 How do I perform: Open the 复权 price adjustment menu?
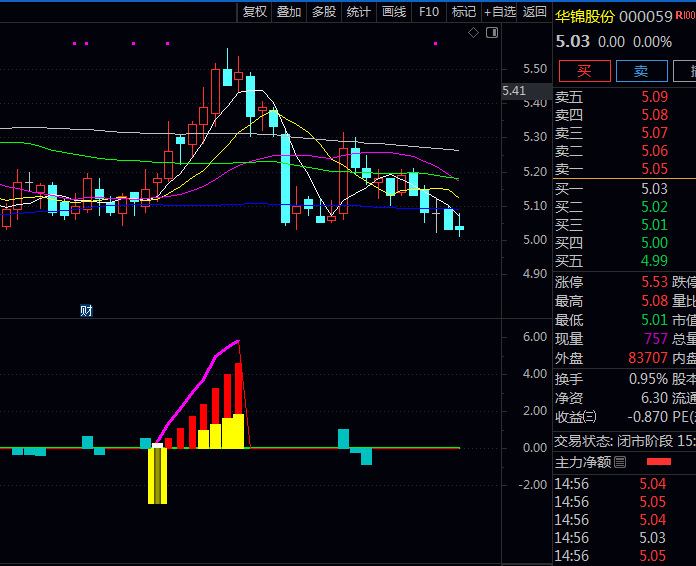pos(255,12)
